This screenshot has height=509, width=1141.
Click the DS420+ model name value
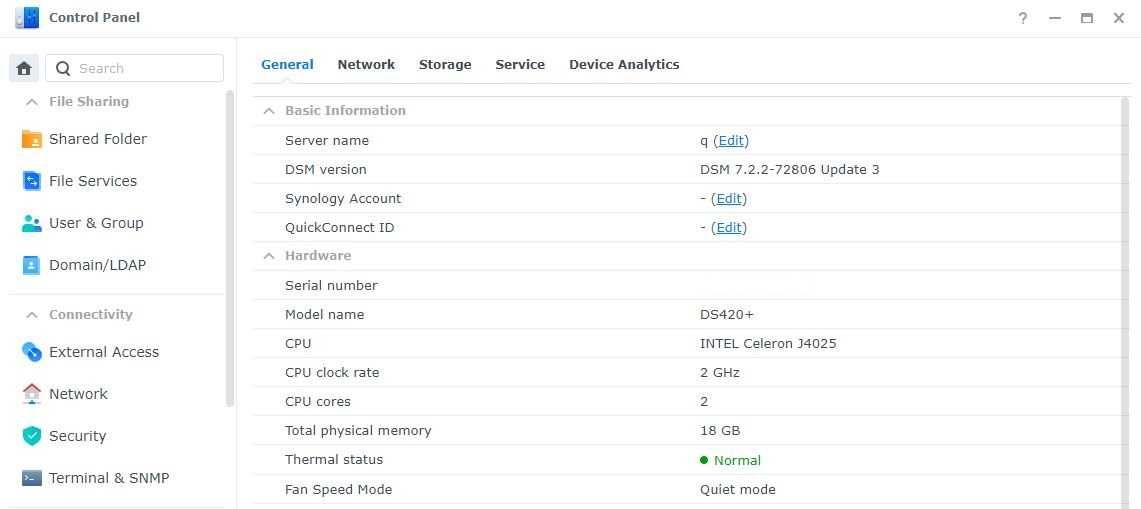pyautogui.click(x=727, y=315)
